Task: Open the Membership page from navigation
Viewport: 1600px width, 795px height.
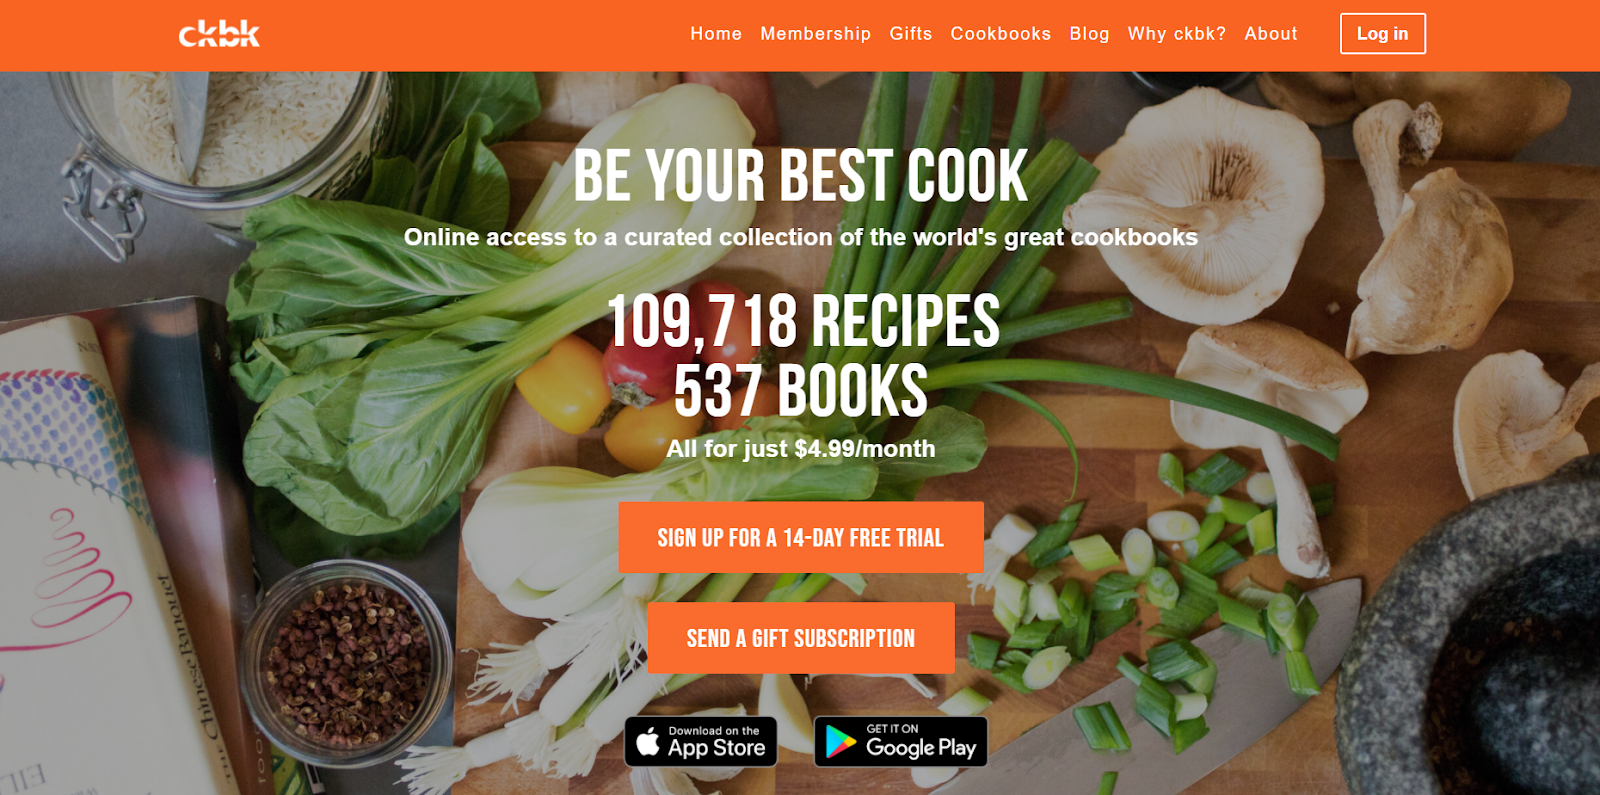Action: coord(816,34)
